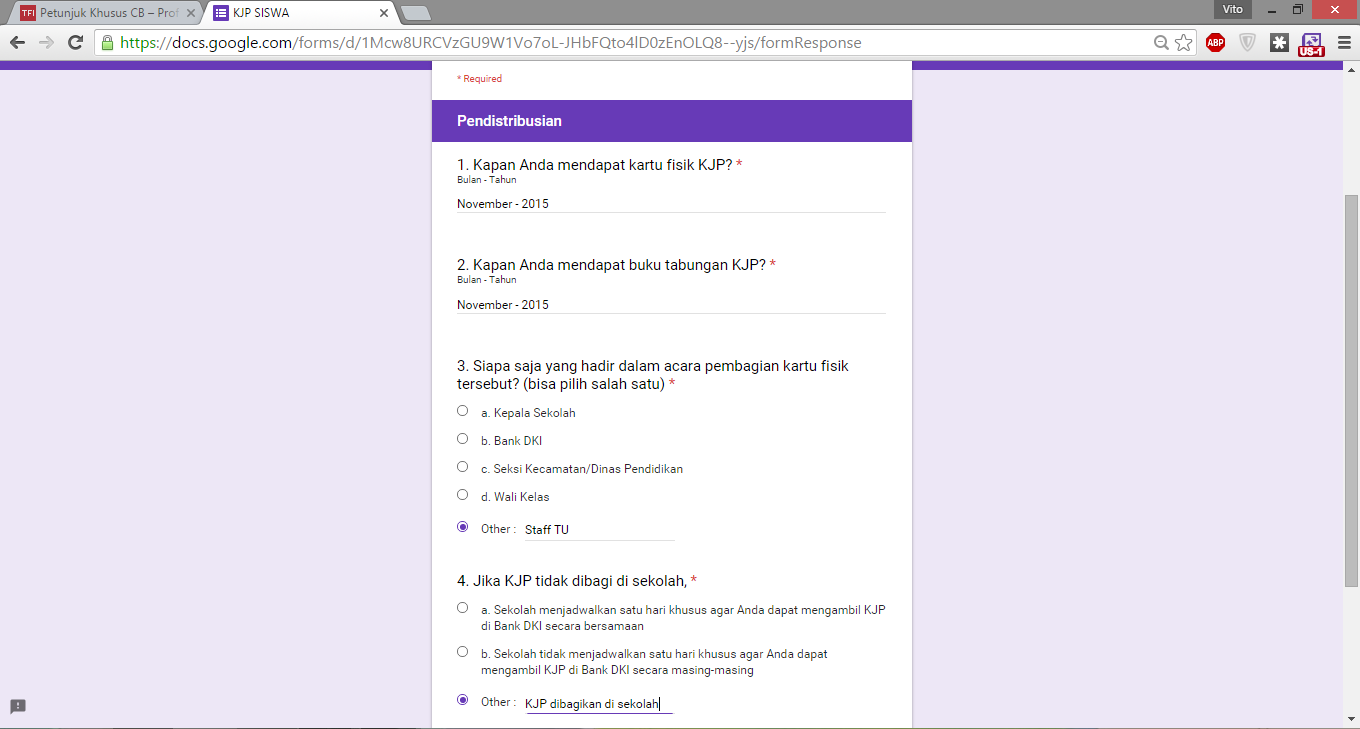Screen dimensions: 1360x729
Task: Click the browser address bar URL
Action: point(490,43)
